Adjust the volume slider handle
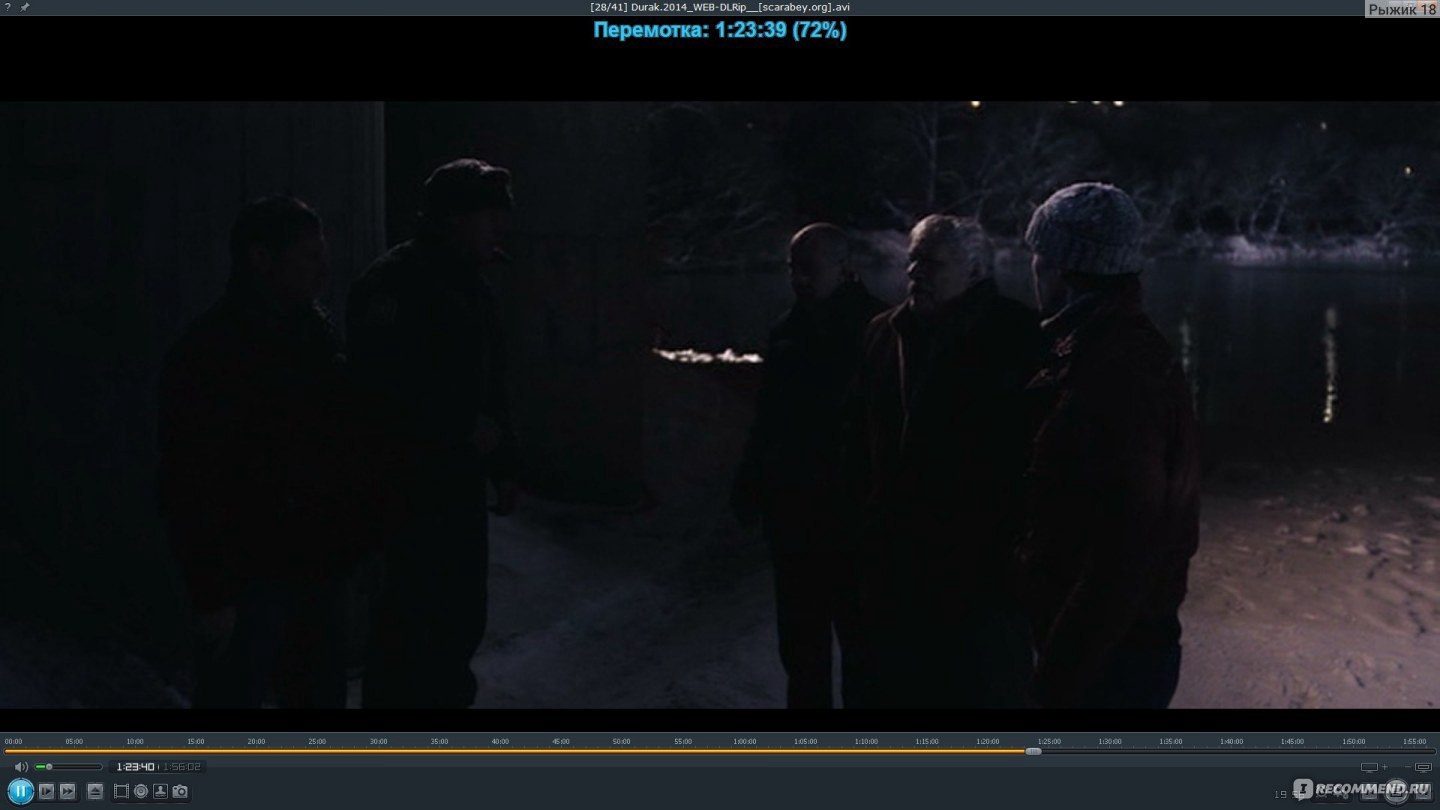Image resolution: width=1440 pixels, height=810 pixels. click(49, 767)
